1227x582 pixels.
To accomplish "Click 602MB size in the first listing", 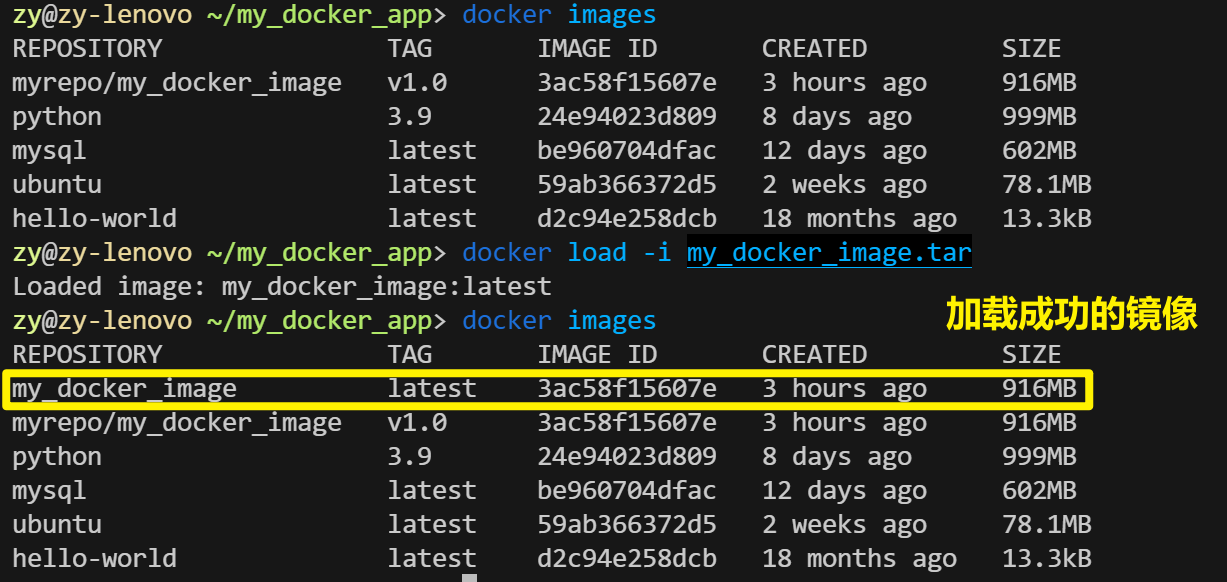I will click(x=1039, y=151).
